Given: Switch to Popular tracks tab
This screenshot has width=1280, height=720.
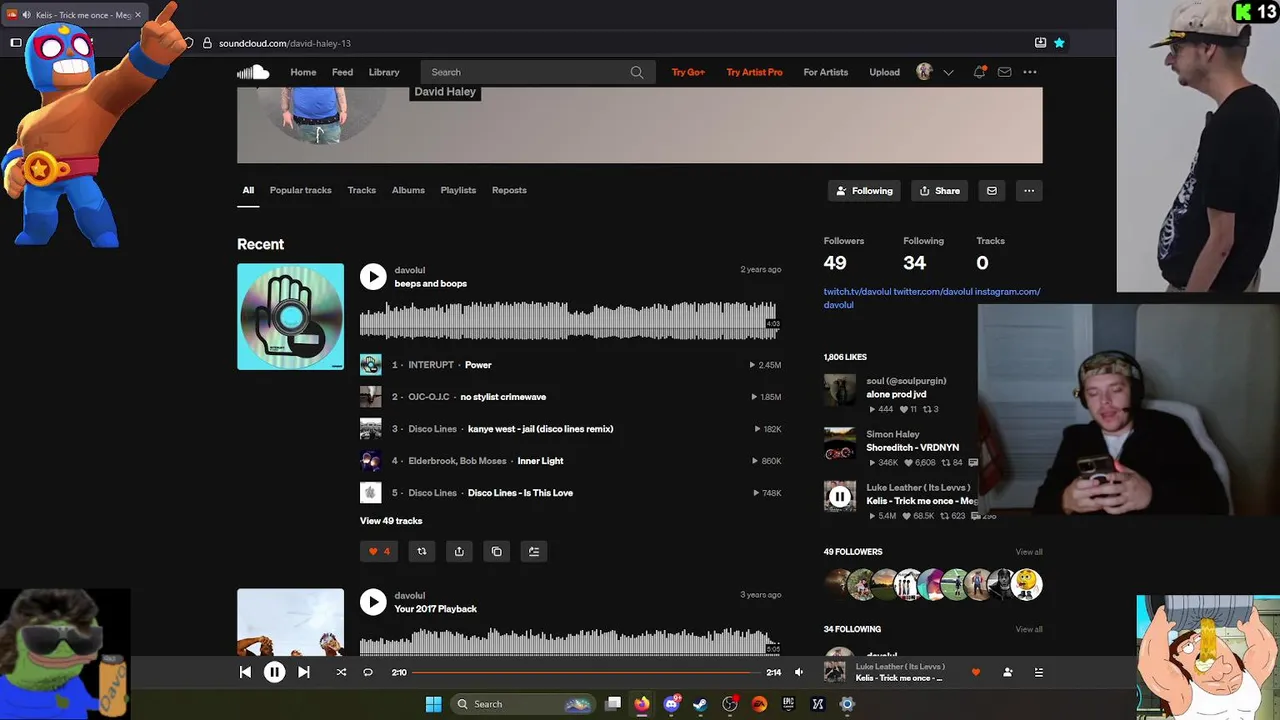Looking at the screenshot, I should [300, 190].
